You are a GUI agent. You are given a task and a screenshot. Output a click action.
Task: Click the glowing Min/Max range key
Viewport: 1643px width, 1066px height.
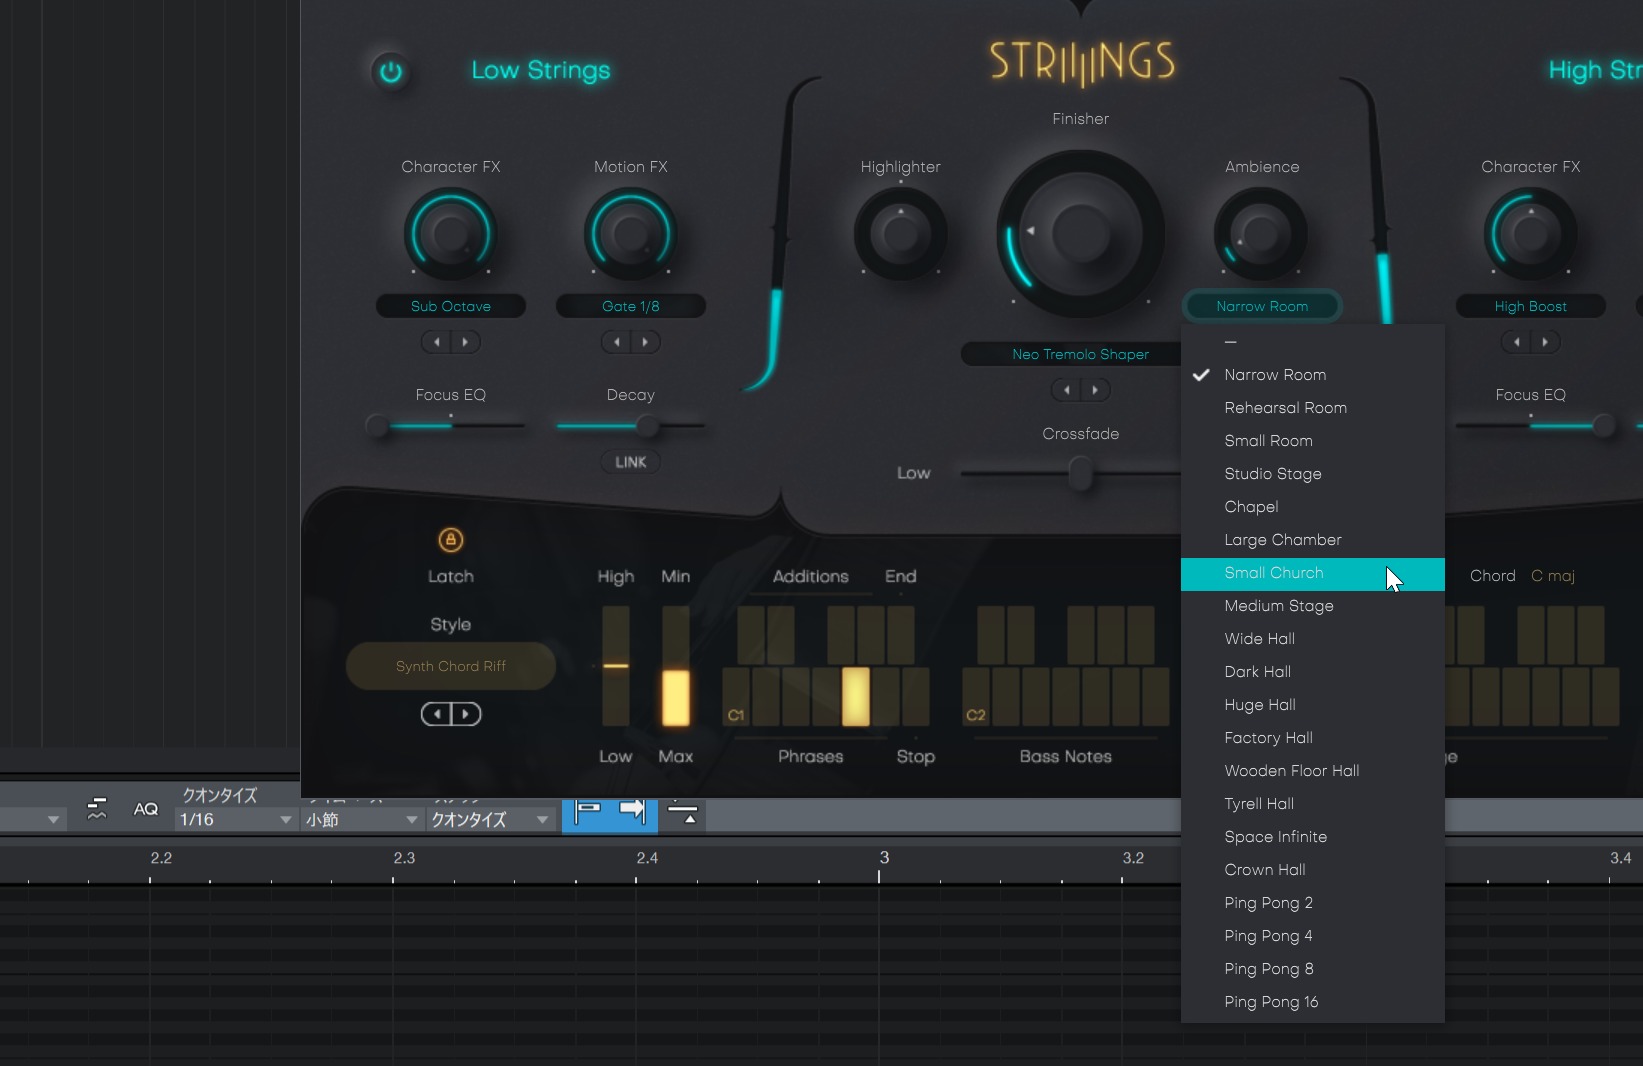coord(676,697)
